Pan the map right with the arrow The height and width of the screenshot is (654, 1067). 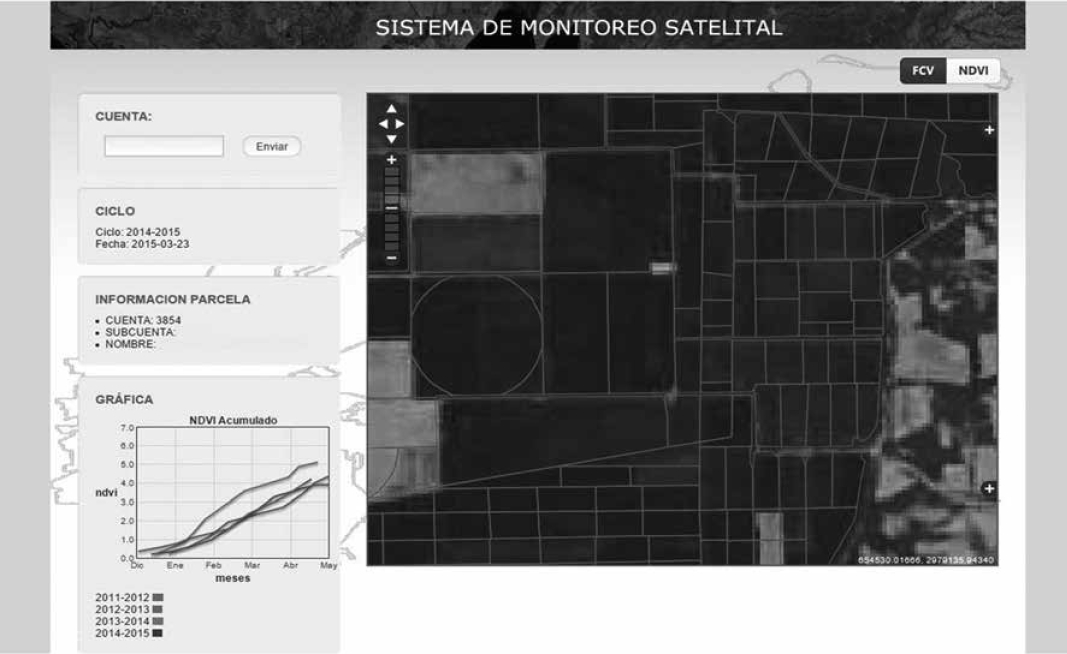[x=400, y=124]
